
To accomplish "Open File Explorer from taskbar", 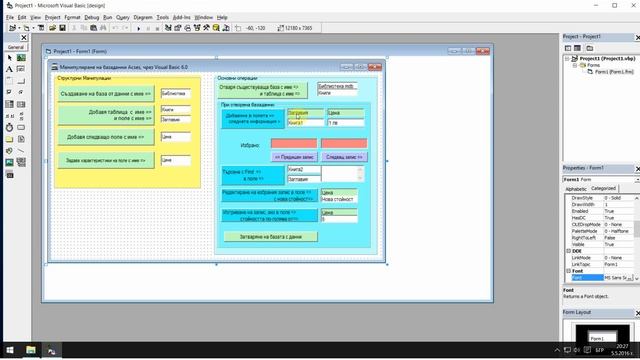I will 31,350.
